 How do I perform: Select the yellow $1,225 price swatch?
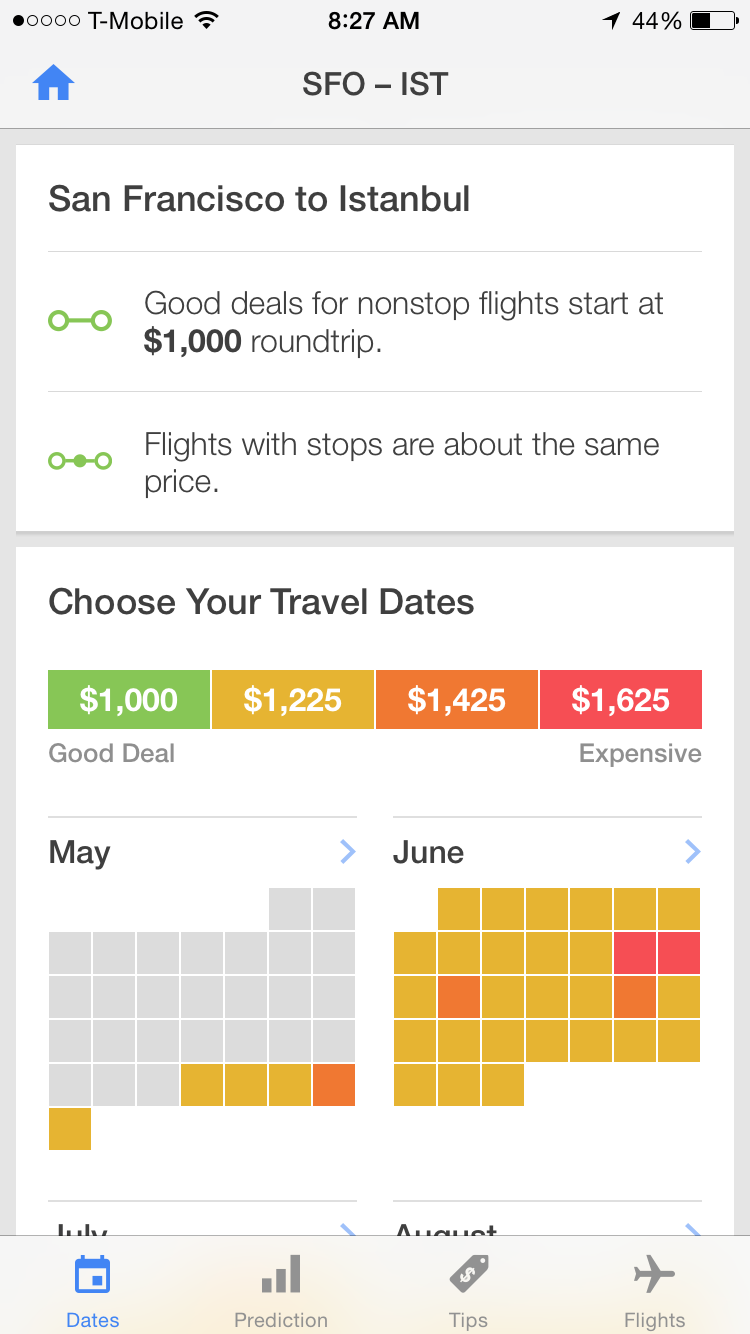coord(293,700)
